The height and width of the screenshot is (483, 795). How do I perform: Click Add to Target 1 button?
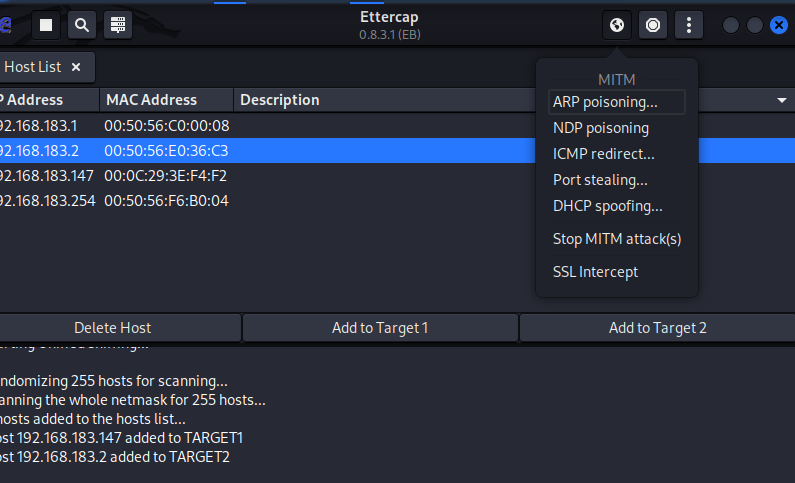coord(380,328)
